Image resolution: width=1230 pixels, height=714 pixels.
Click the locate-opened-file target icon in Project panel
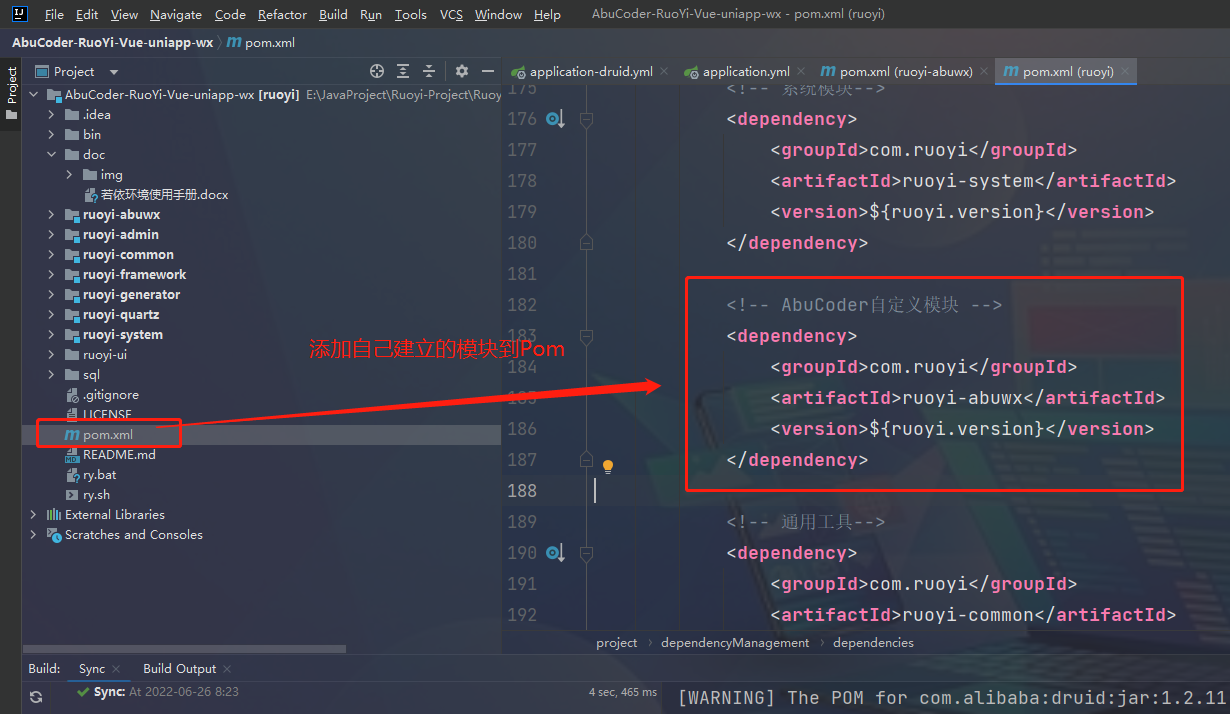377,71
